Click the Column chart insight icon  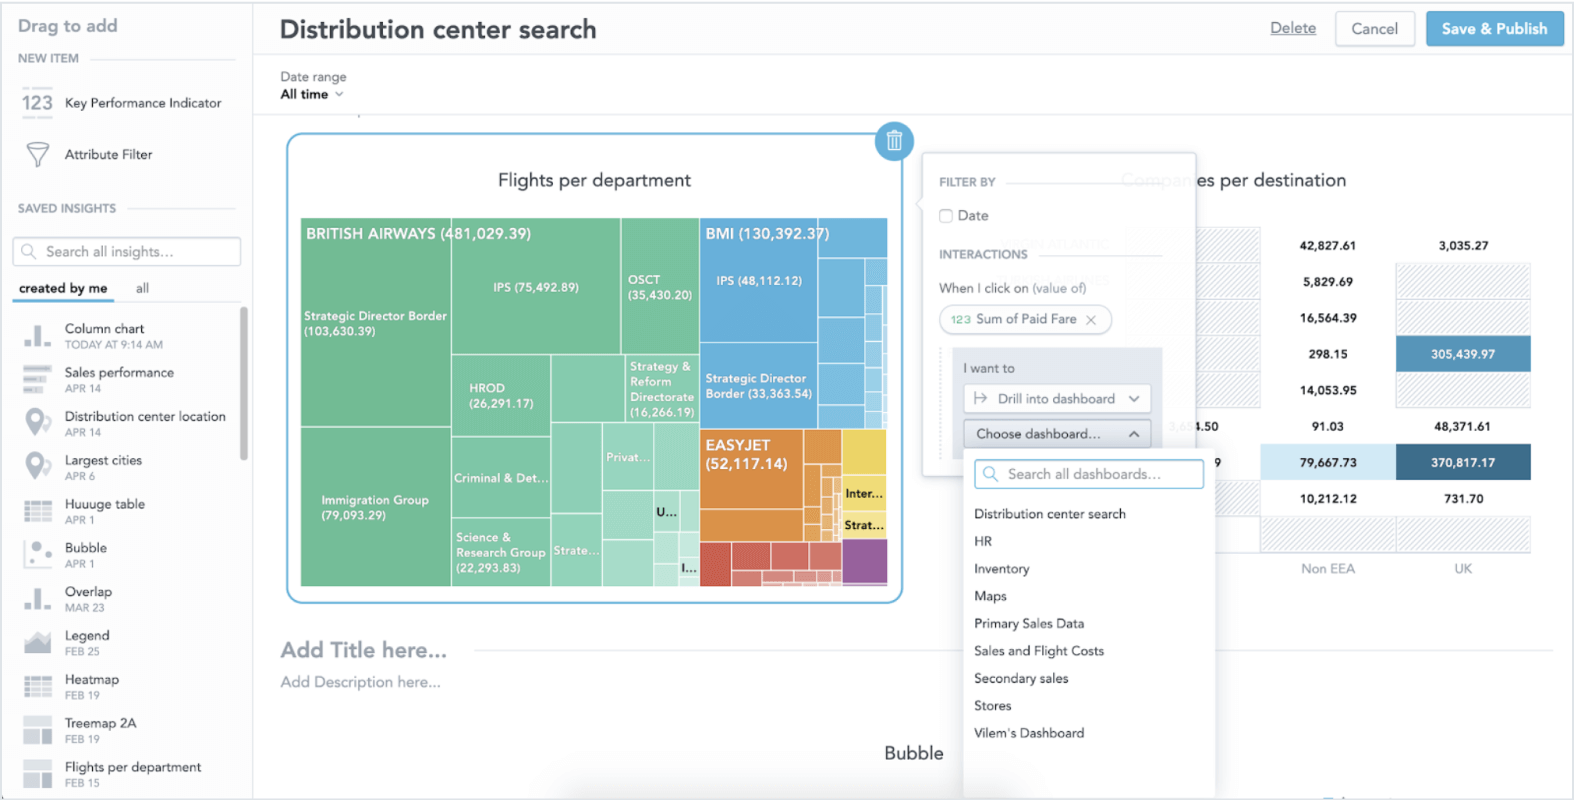[37, 336]
